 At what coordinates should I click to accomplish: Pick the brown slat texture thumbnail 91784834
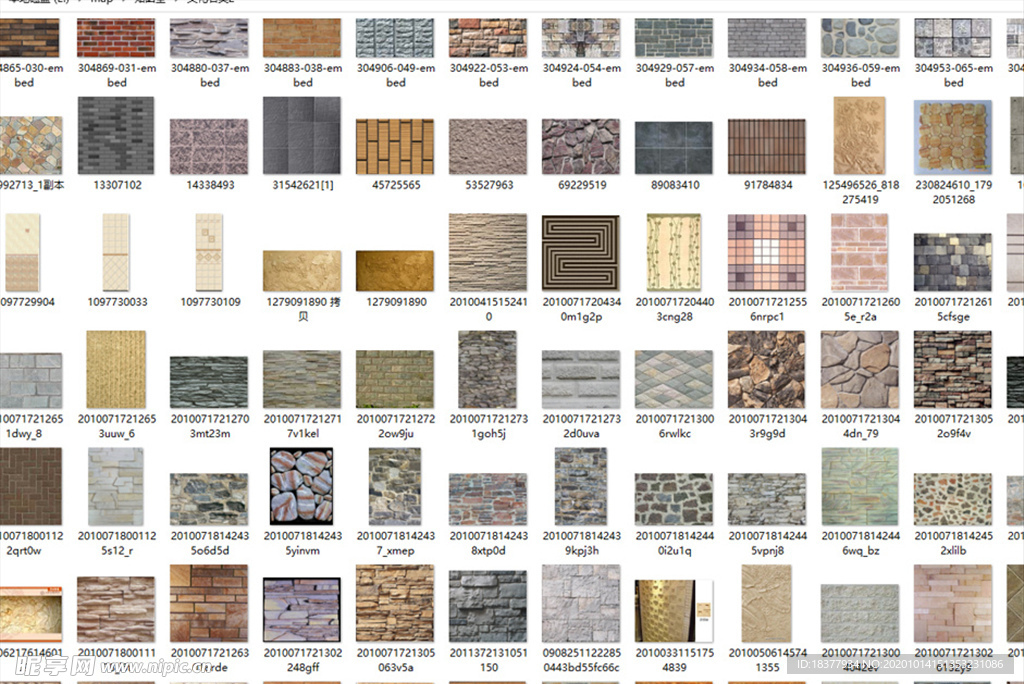pyautogui.click(x=767, y=146)
